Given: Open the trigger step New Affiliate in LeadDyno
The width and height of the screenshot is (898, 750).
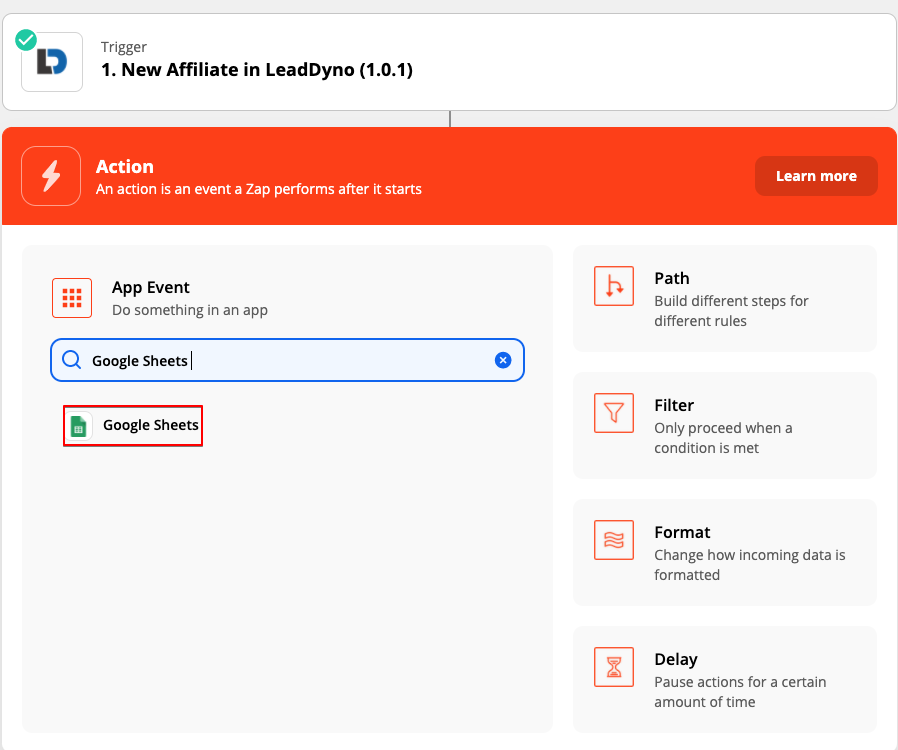Looking at the screenshot, I should [449, 62].
